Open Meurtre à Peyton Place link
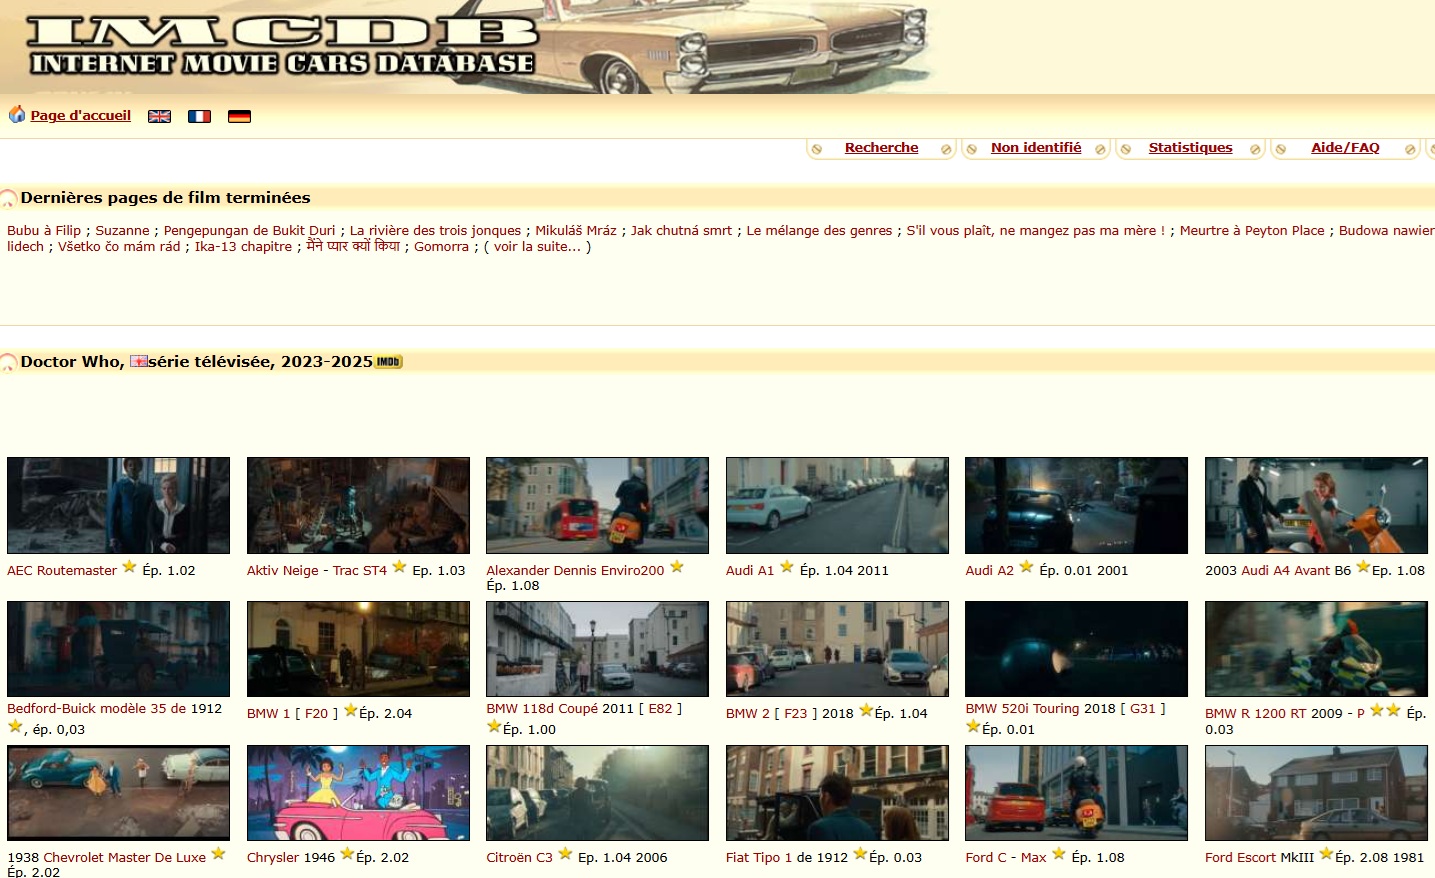Screen dimensions: 1435x878 coord(1252,231)
